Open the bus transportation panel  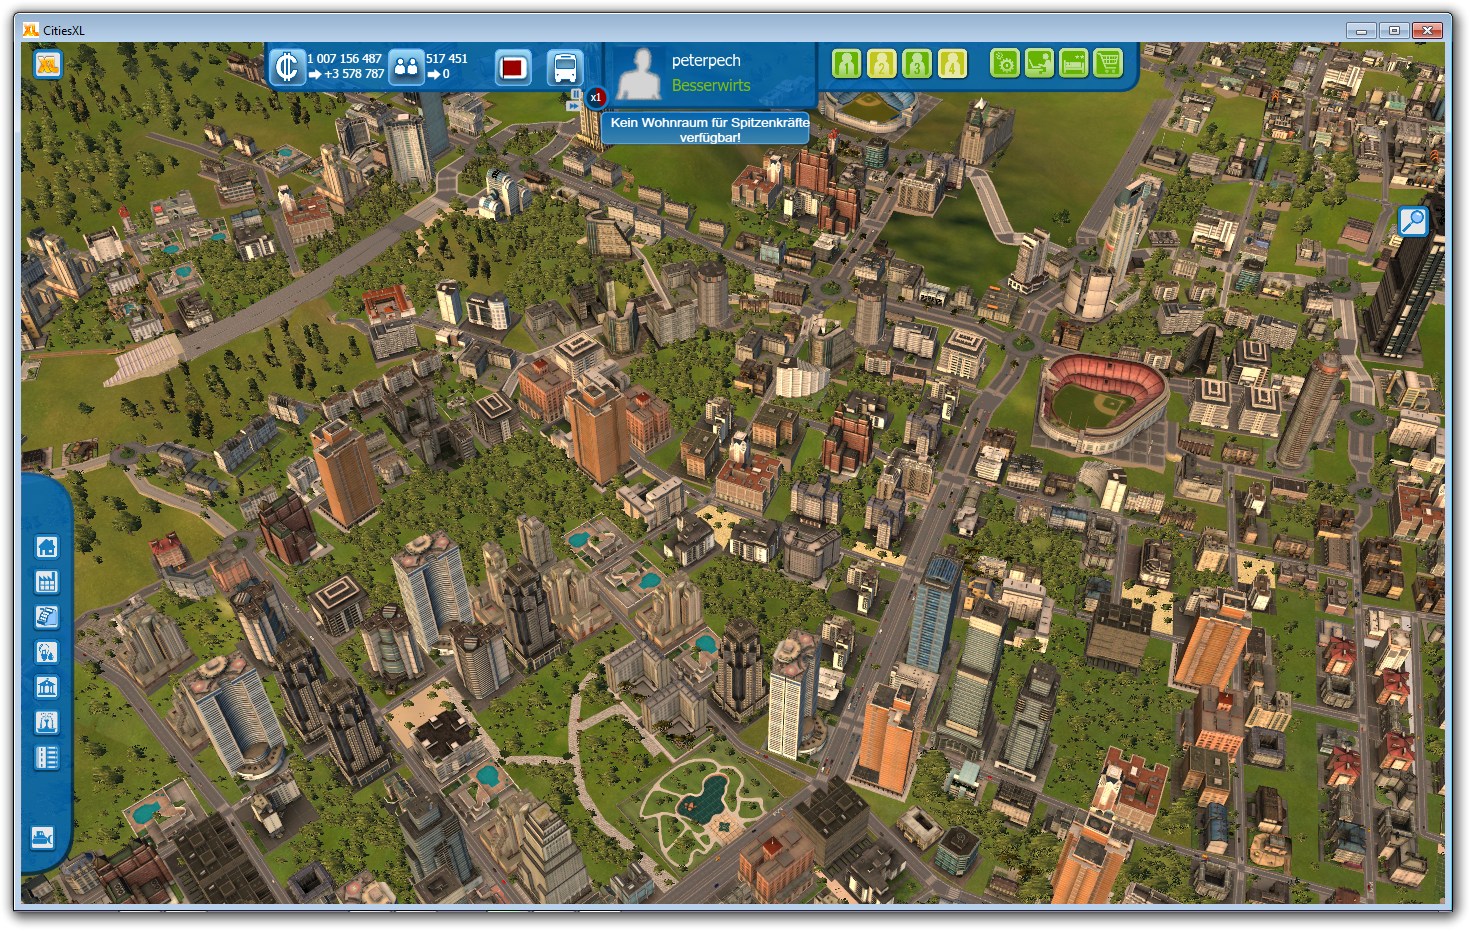pyautogui.click(x=565, y=68)
